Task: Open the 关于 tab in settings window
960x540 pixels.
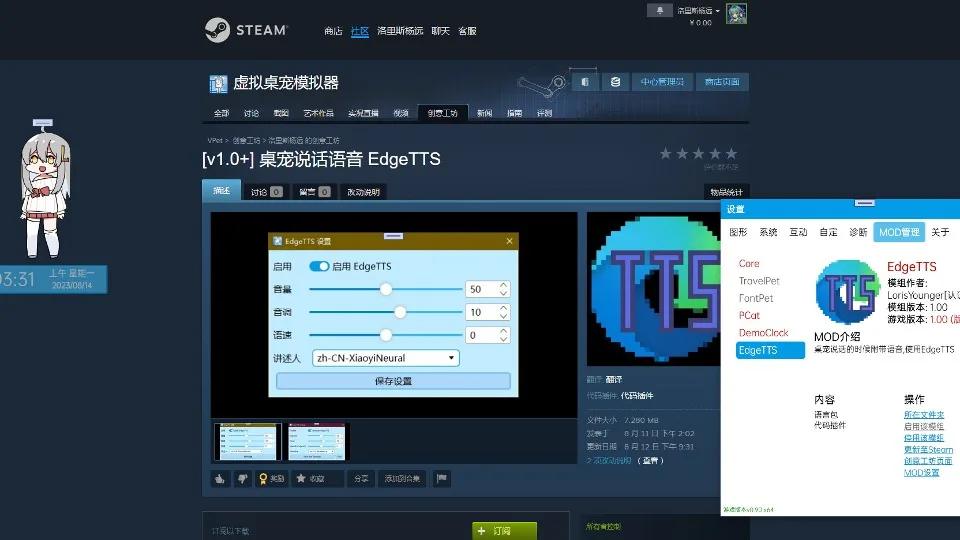Action: (940, 232)
